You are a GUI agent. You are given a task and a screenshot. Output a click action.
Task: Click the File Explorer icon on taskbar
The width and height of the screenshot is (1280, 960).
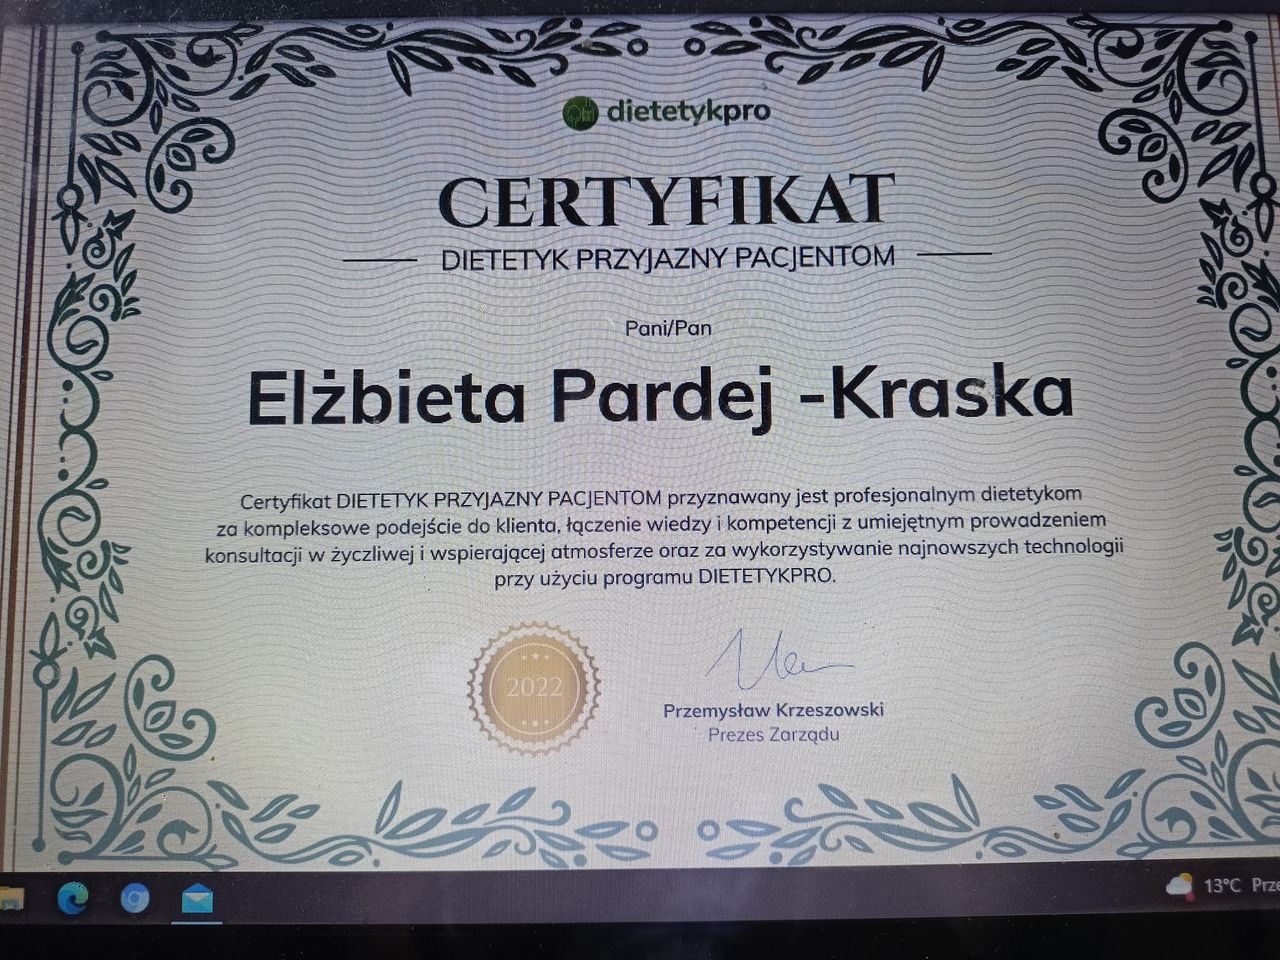(12, 898)
